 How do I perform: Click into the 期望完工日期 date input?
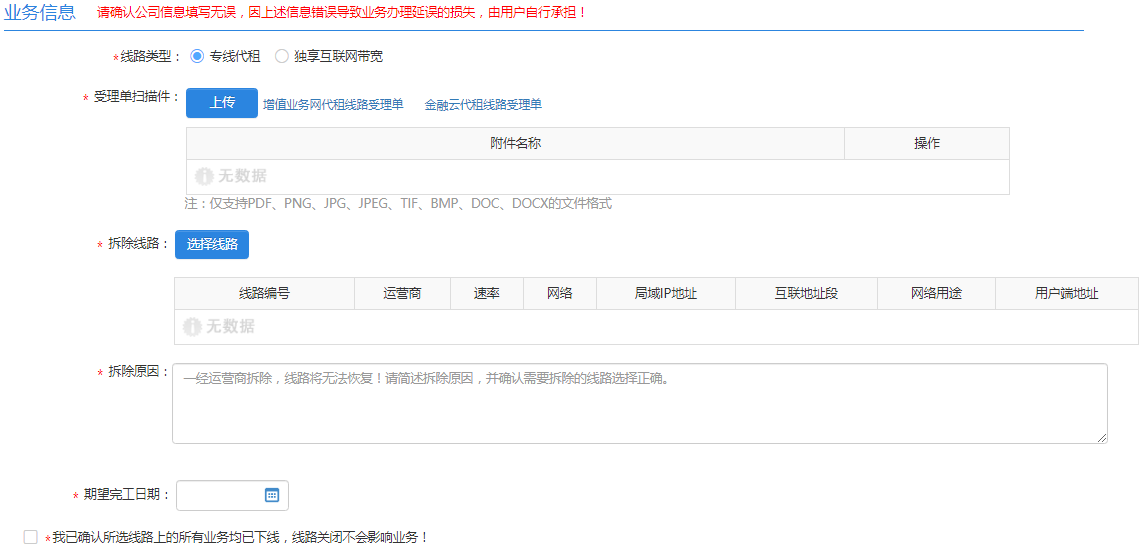[x=233, y=496]
